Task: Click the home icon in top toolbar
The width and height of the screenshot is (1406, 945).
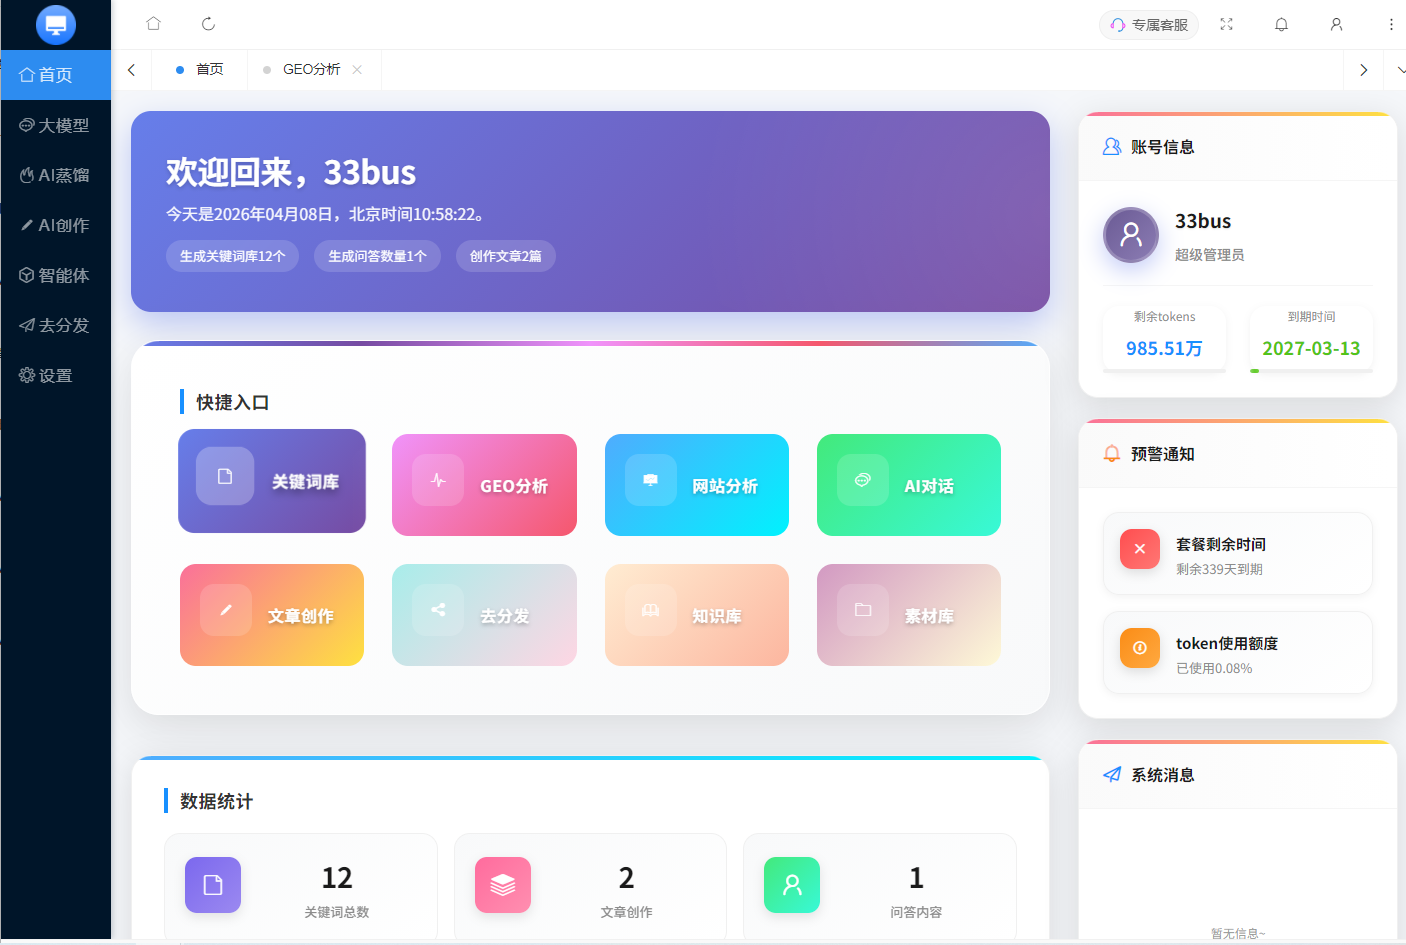Action: (153, 24)
